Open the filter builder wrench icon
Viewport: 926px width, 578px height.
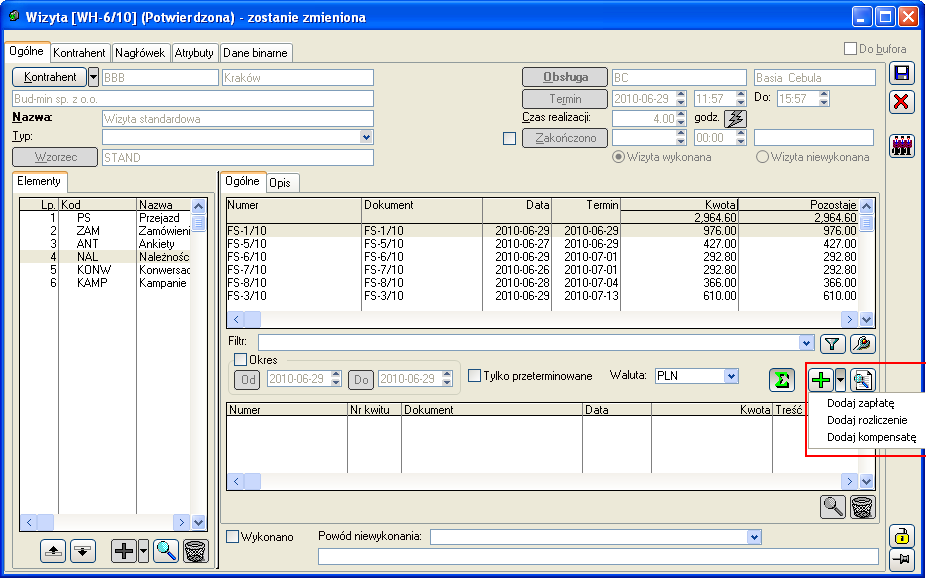pos(863,343)
